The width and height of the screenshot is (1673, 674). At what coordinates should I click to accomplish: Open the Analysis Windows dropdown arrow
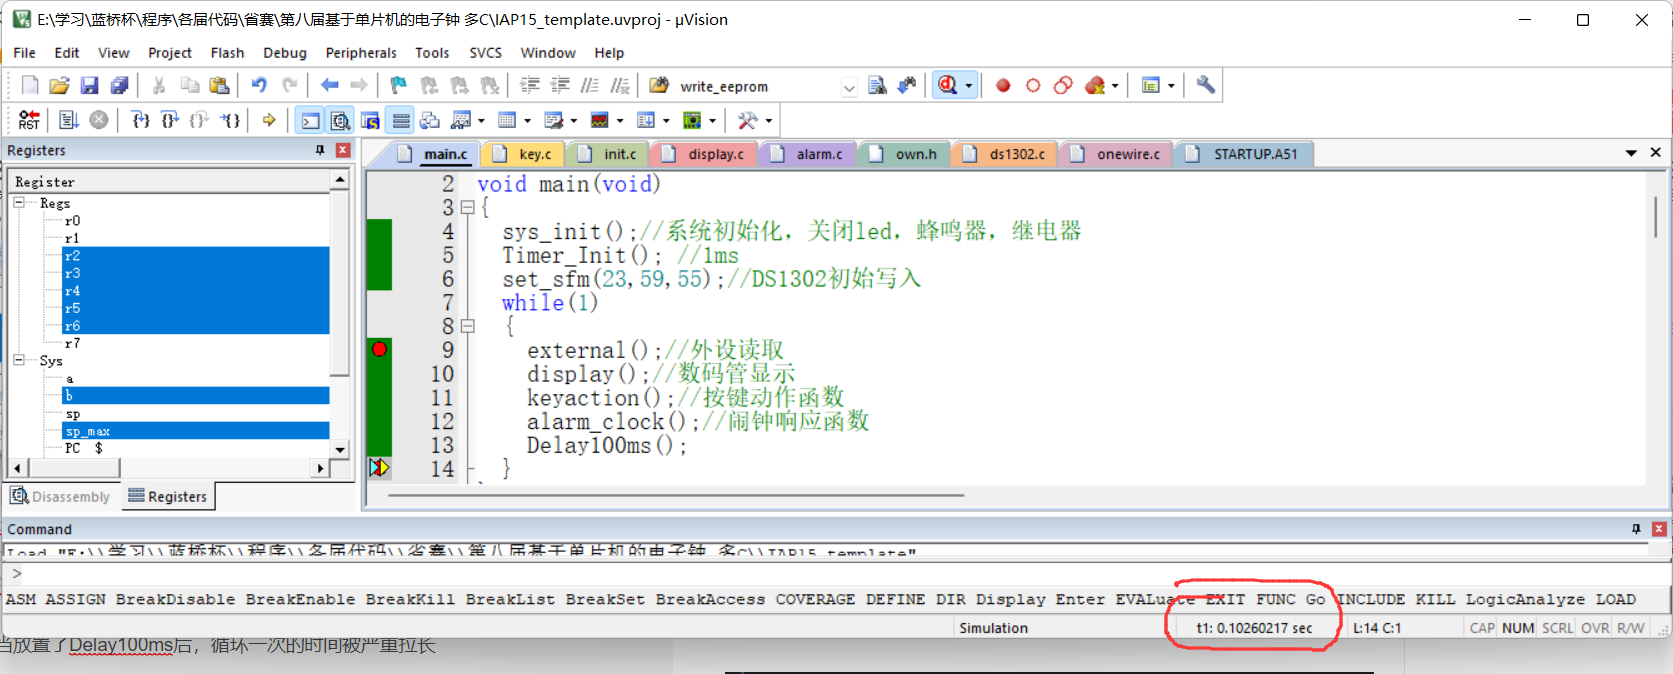620,121
